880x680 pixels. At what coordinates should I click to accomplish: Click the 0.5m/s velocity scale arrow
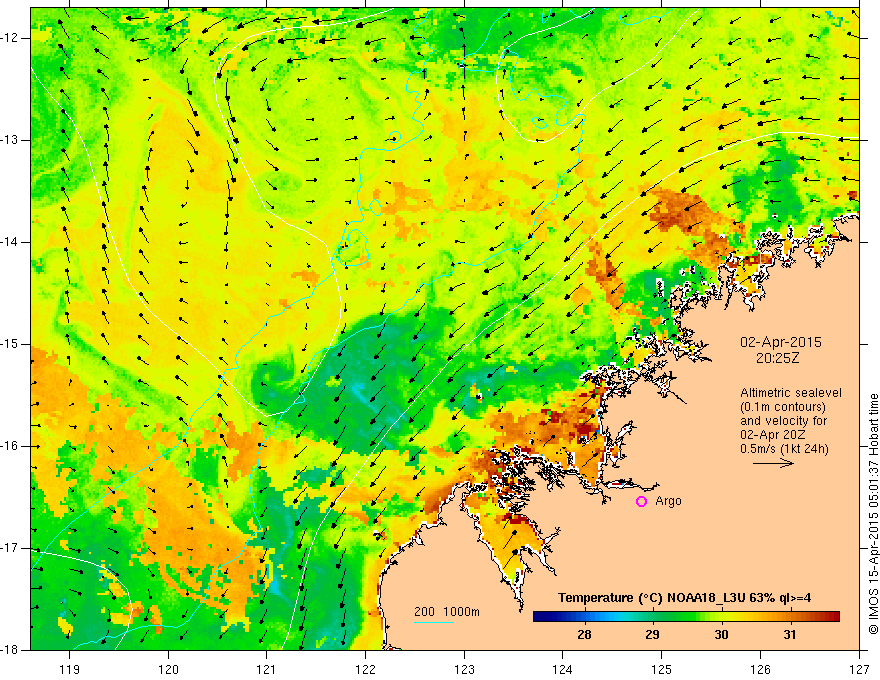[773, 463]
